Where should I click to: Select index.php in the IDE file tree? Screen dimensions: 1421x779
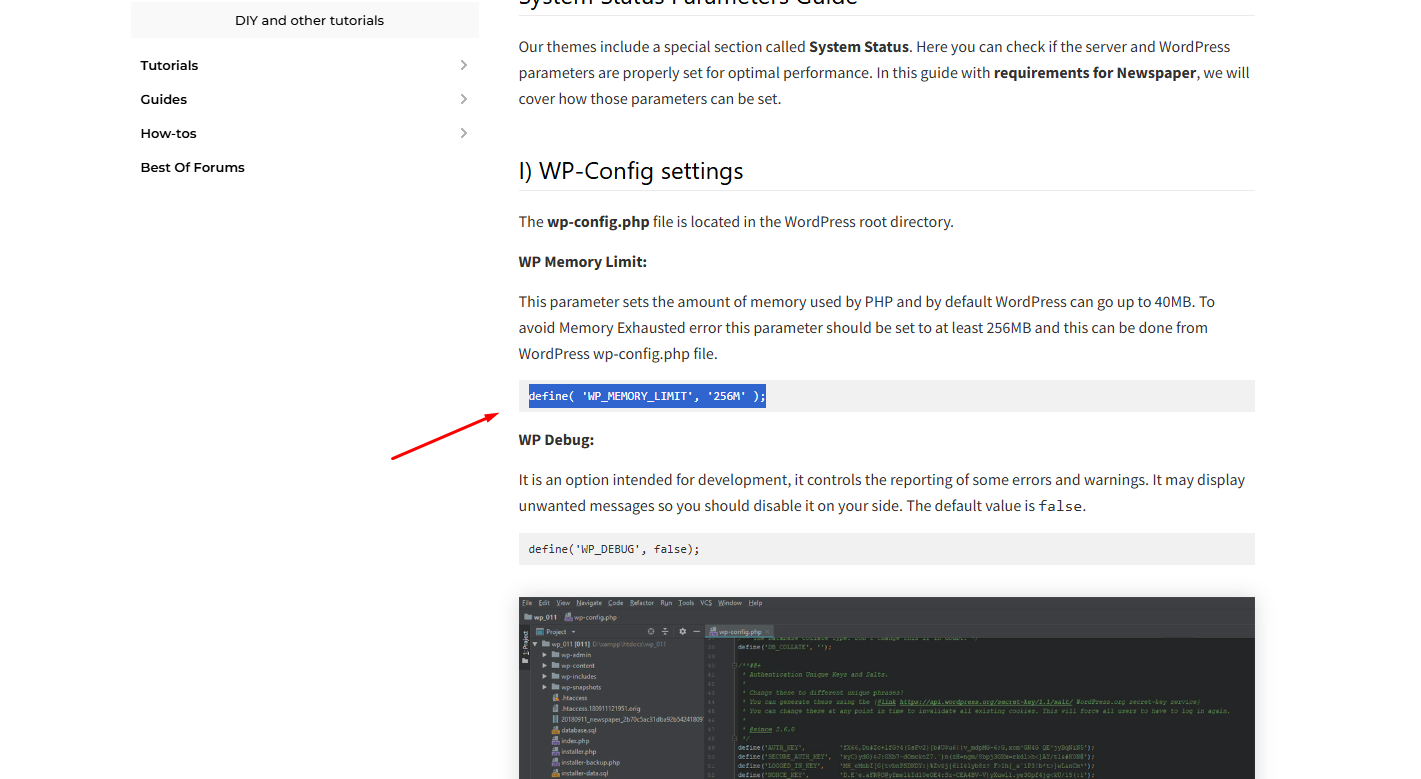coord(571,741)
